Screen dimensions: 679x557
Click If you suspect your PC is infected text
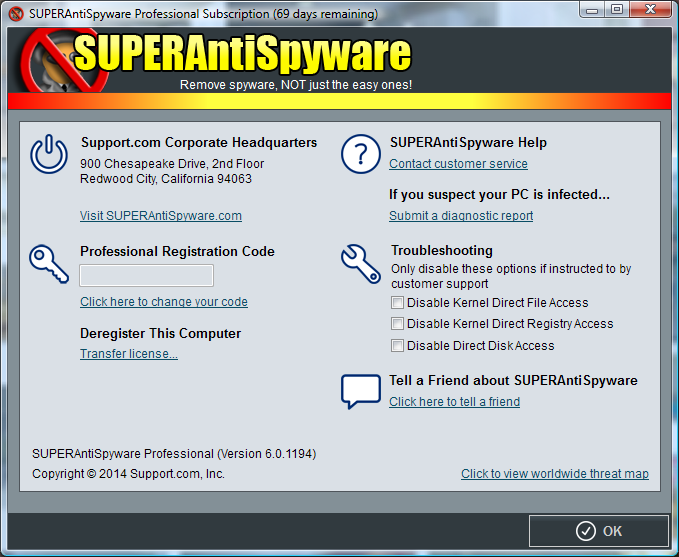(x=499, y=194)
